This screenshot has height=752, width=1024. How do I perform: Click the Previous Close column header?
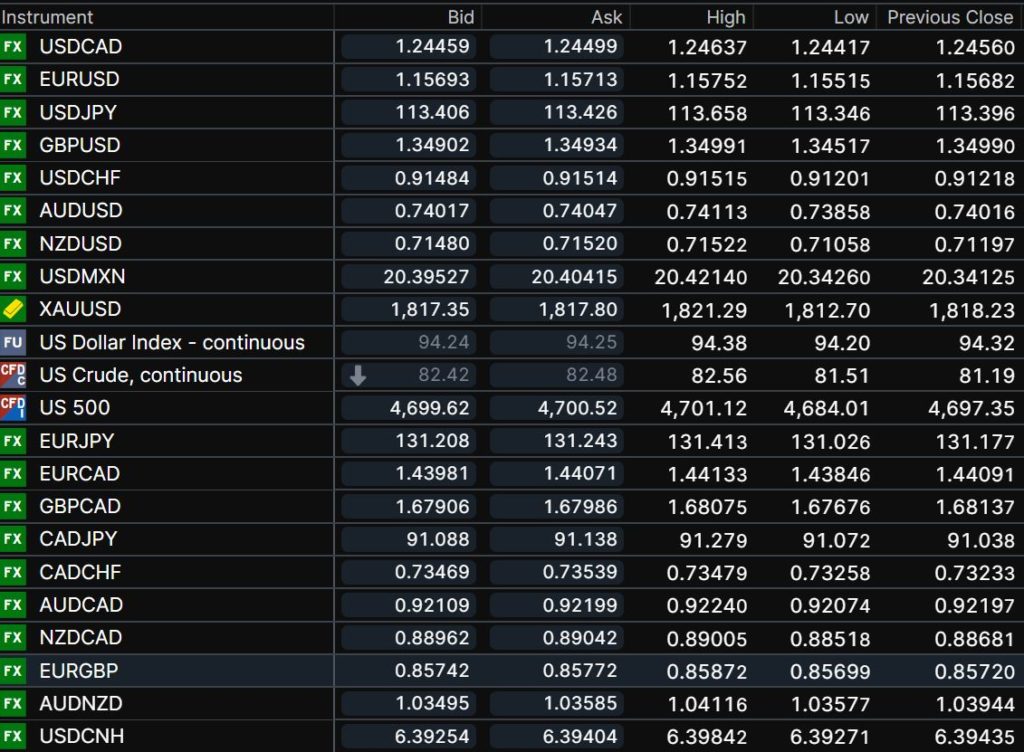point(949,17)
